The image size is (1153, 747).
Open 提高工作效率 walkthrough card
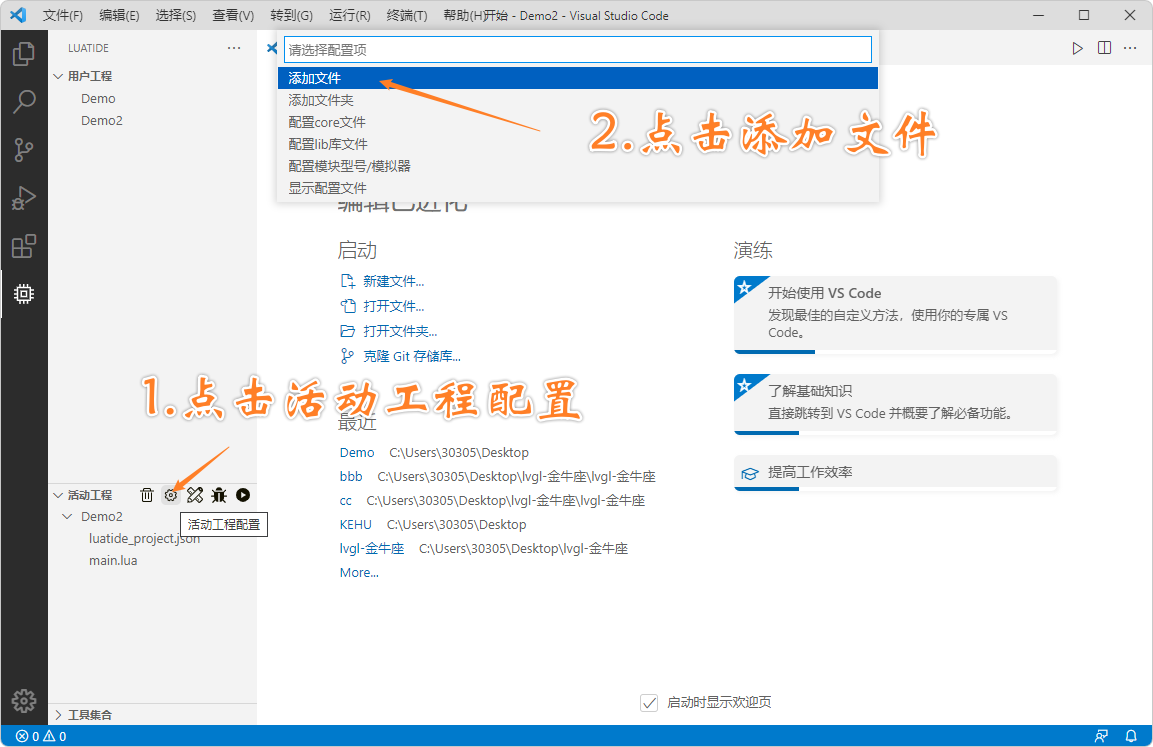(896, 473)
